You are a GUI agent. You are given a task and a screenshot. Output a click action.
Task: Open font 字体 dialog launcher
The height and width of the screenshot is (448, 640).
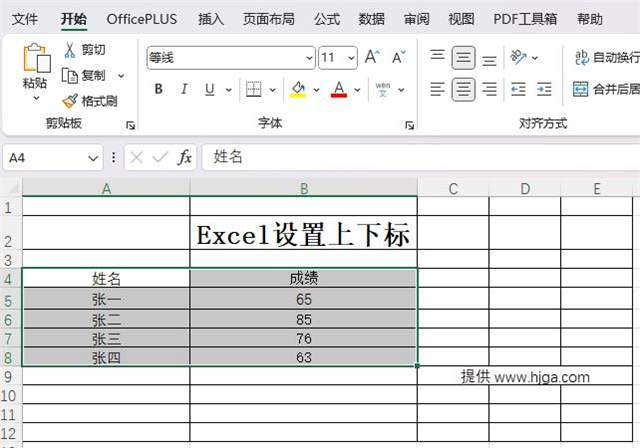[409, 125]
